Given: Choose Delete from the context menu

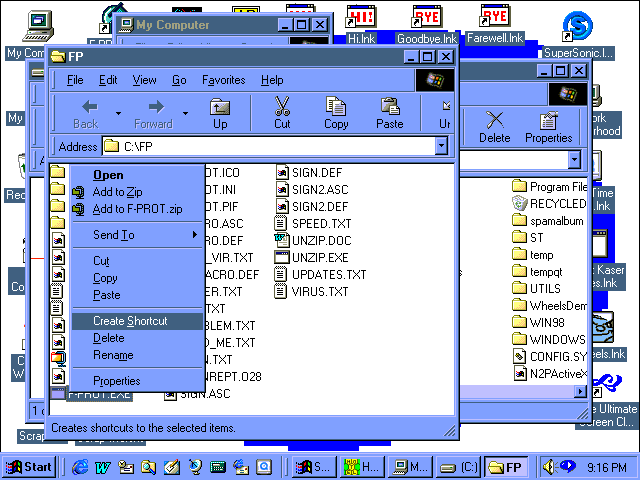Looking at the screenshot, I should coord(137,338).
